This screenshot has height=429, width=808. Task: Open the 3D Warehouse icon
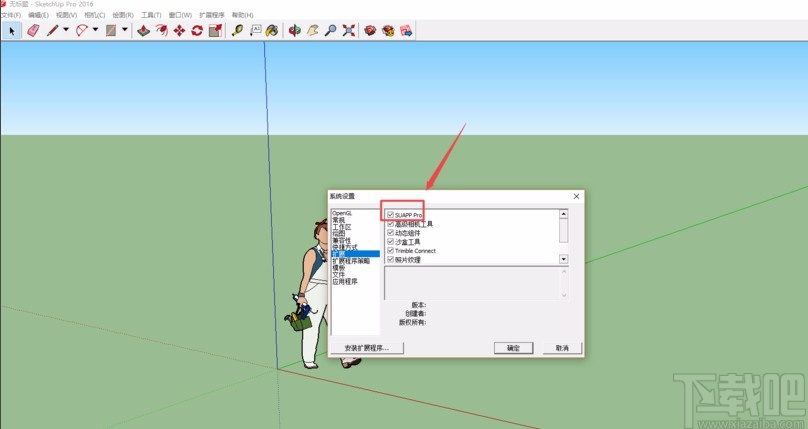pos(370,31)
